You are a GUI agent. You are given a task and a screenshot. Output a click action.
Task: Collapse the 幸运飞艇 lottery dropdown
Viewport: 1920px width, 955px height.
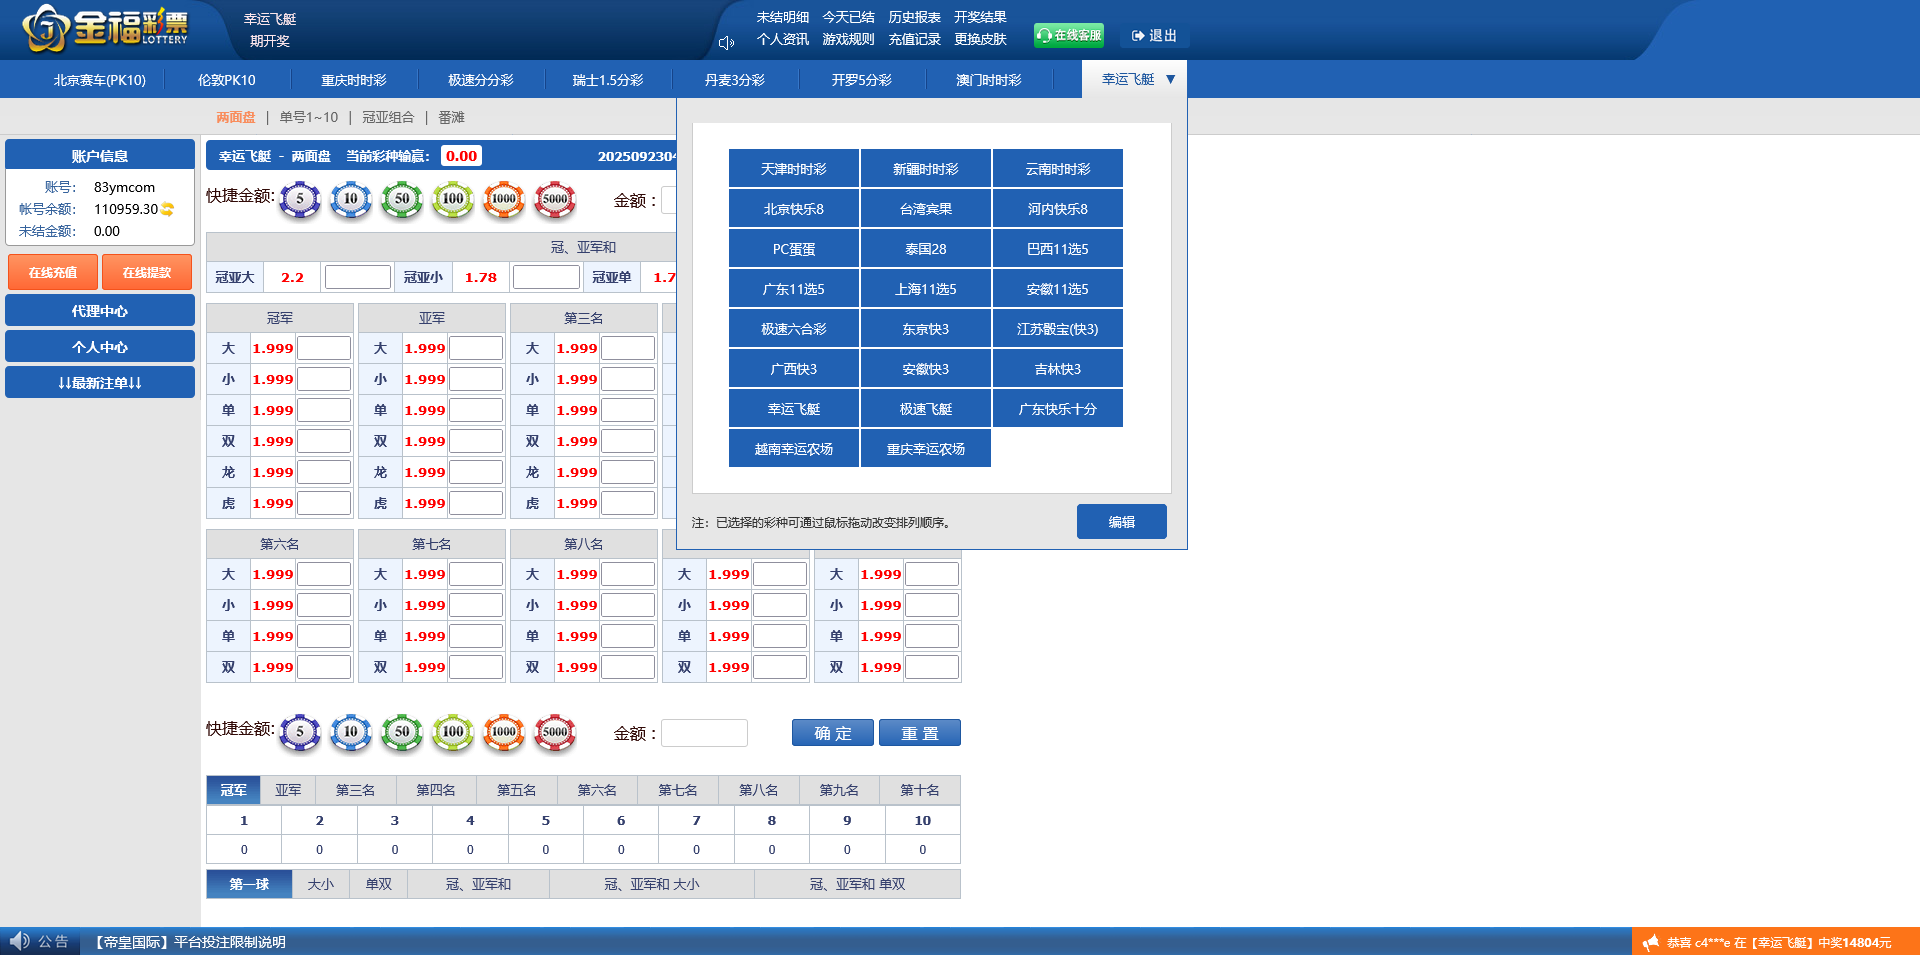coord(1170,79)
